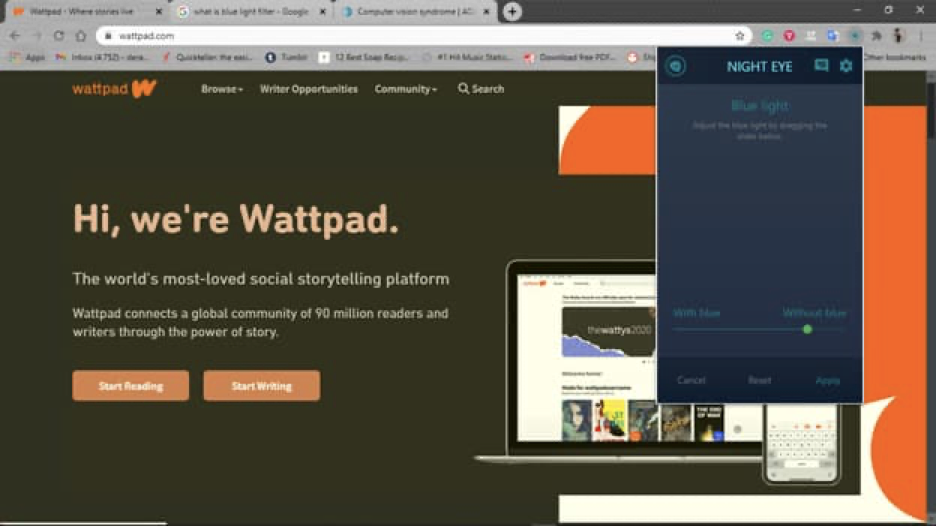Open the Quickteller bookmark

pyautogui.click(x=207, y=57)
